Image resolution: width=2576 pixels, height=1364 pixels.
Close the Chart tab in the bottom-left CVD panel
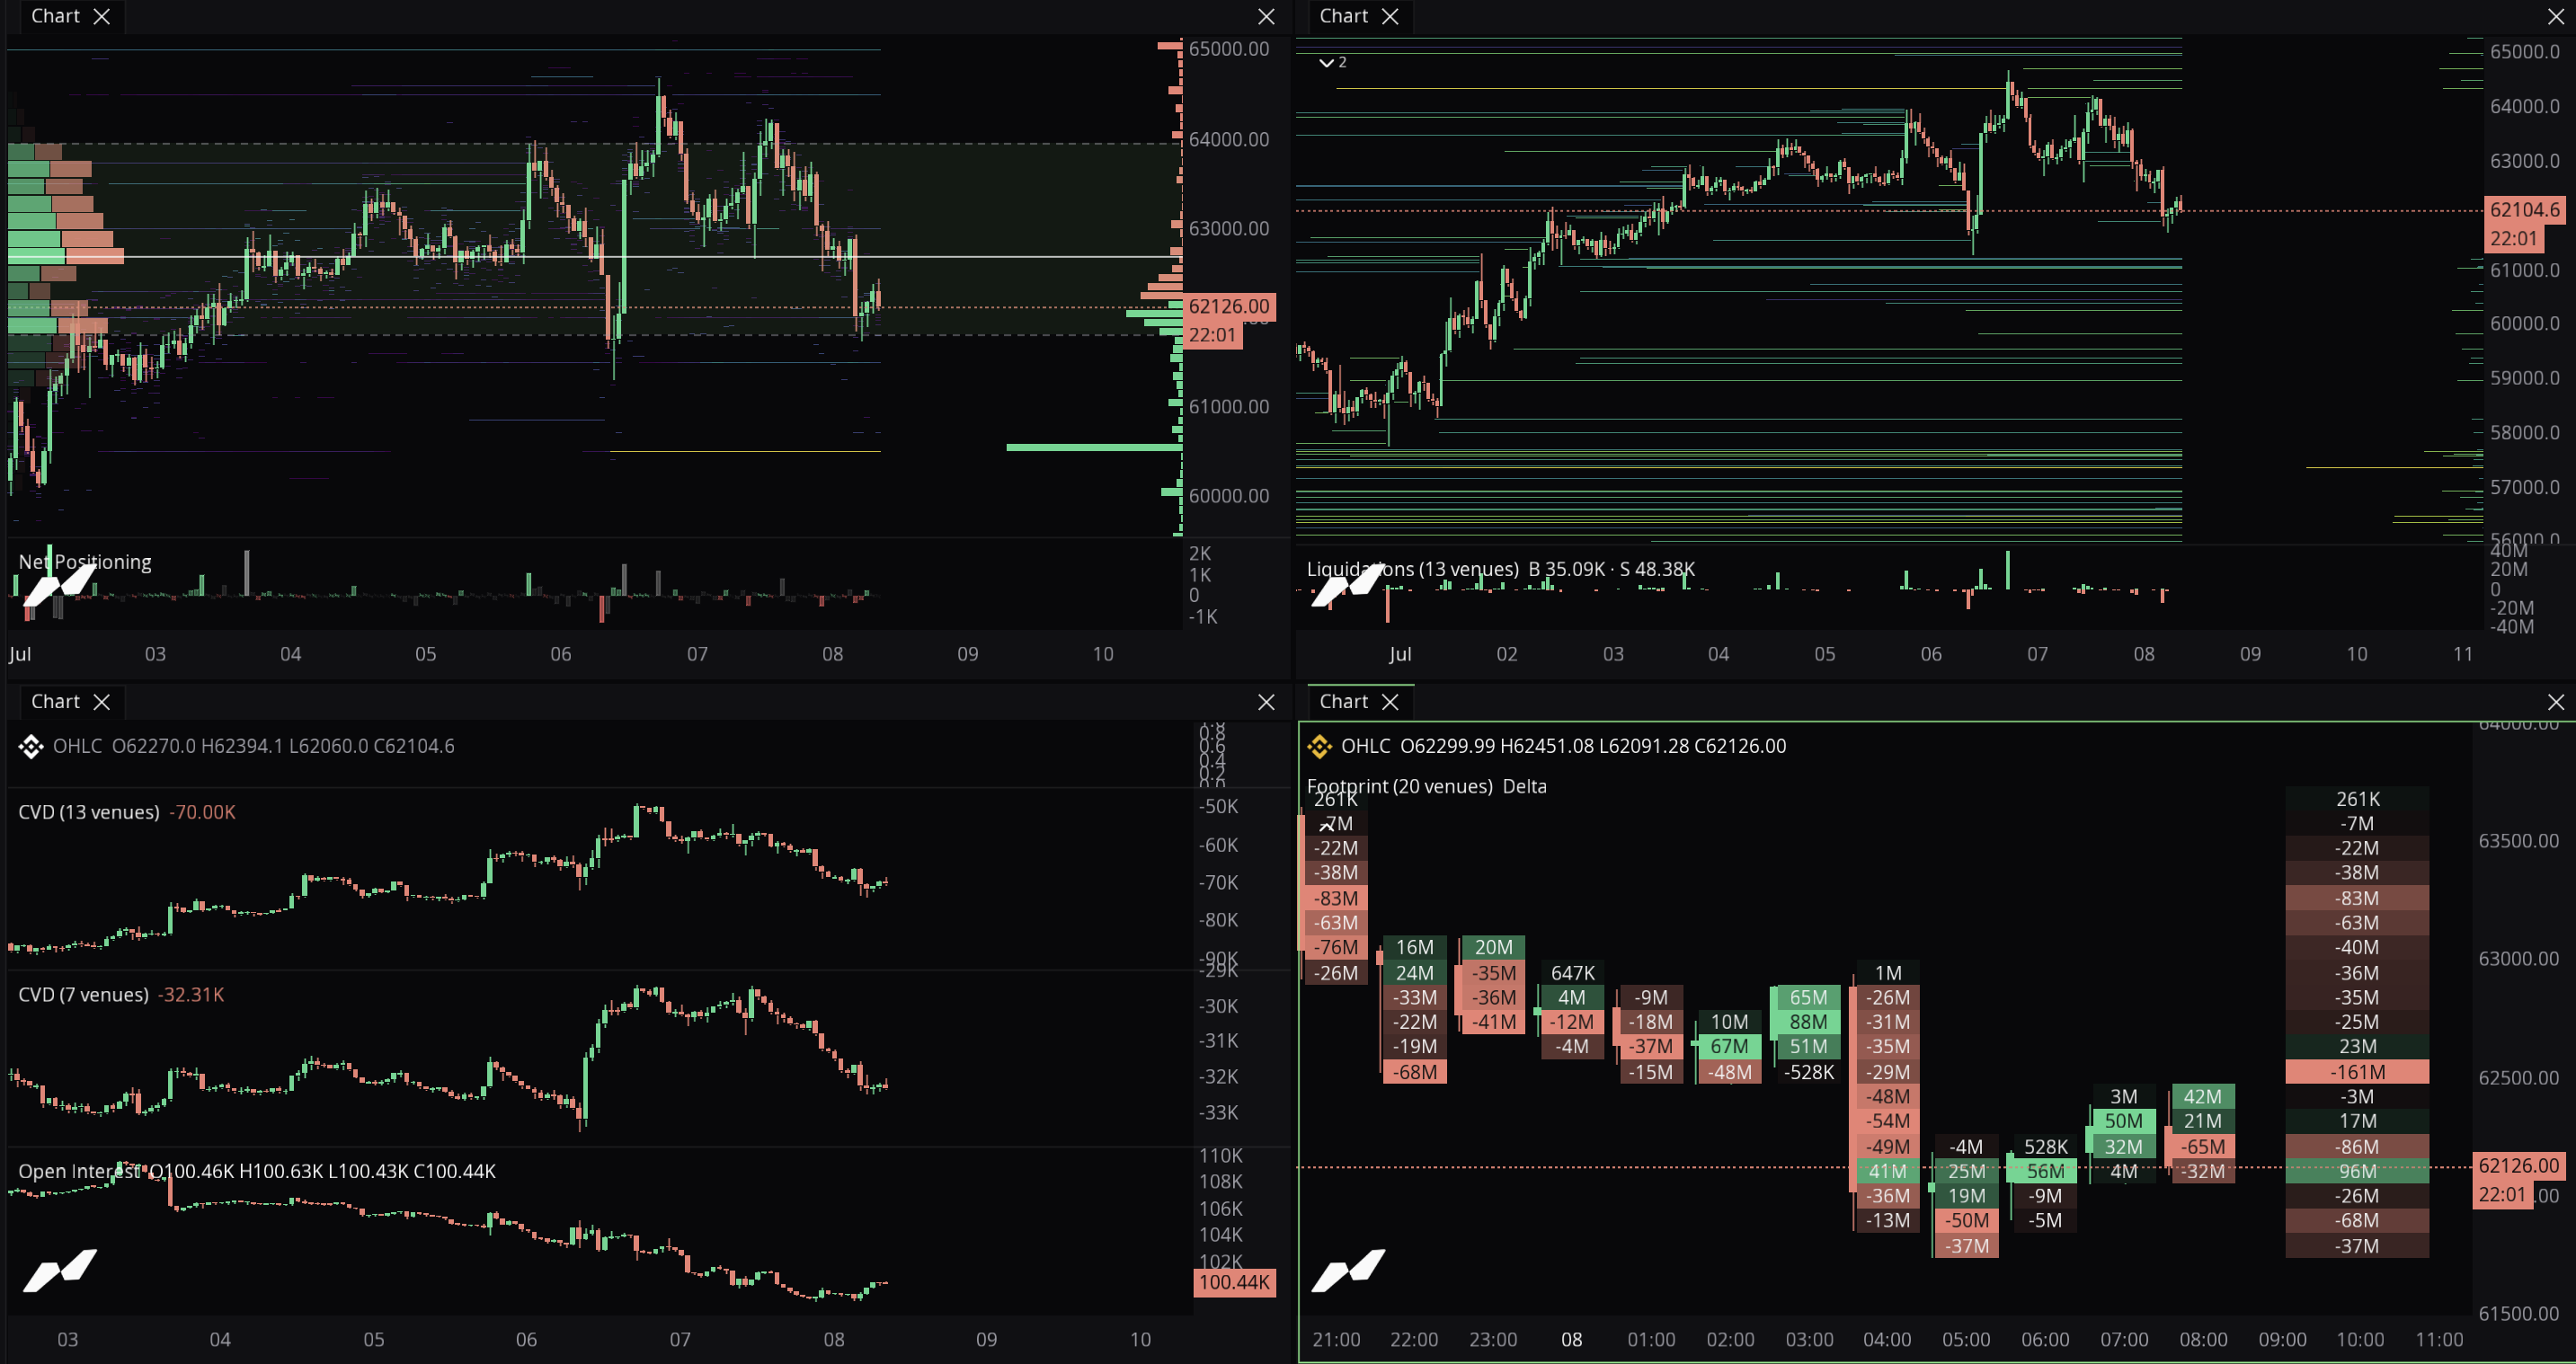pos(101,702)
